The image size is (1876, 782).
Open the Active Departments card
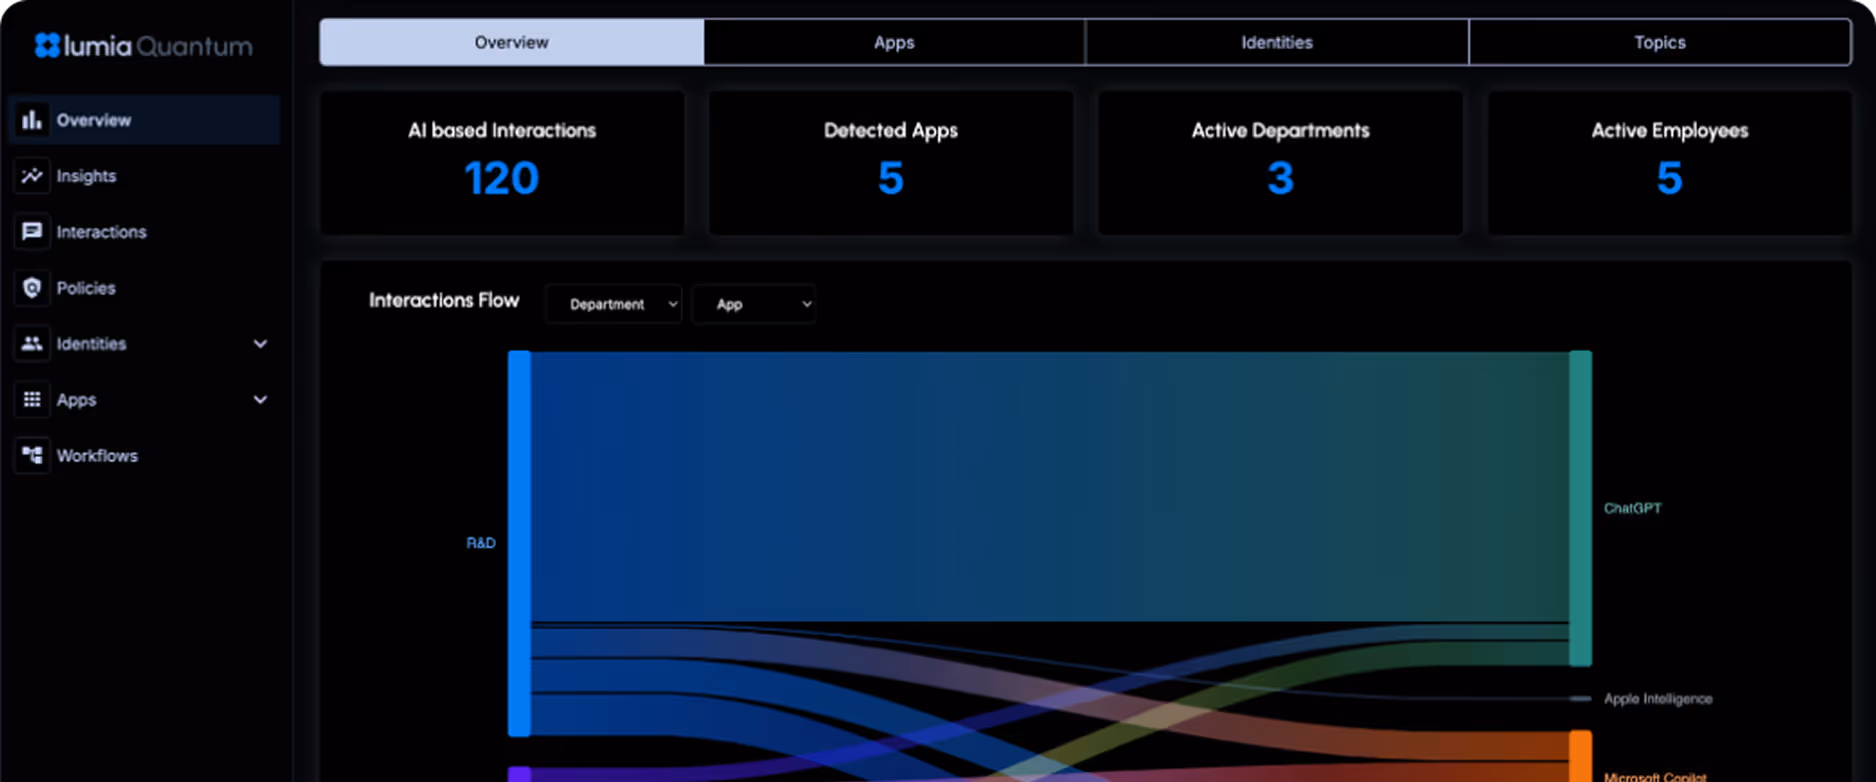tap(1280, 163)
